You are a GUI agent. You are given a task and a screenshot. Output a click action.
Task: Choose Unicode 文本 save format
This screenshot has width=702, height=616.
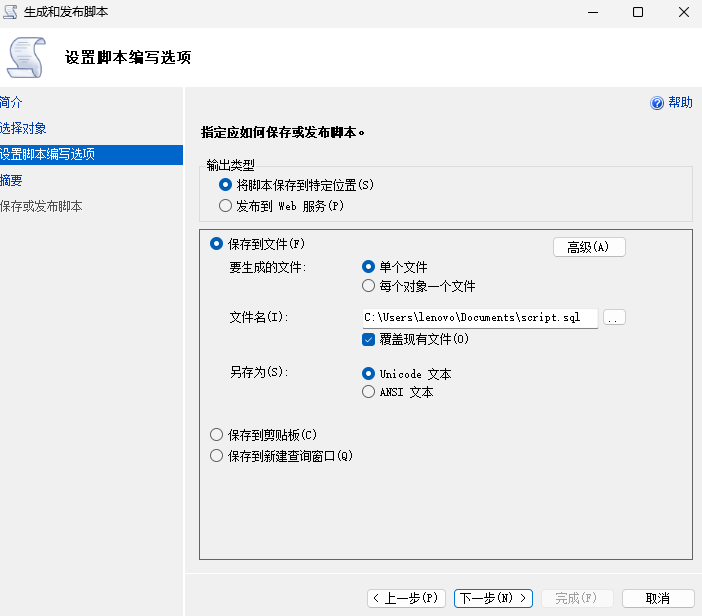368,373
